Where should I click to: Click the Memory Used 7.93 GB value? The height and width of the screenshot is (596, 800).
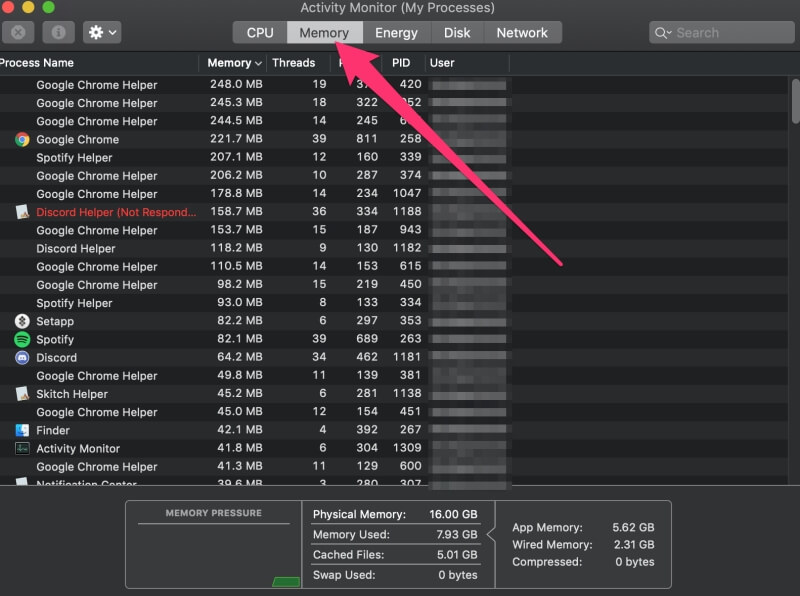point(457,535)
